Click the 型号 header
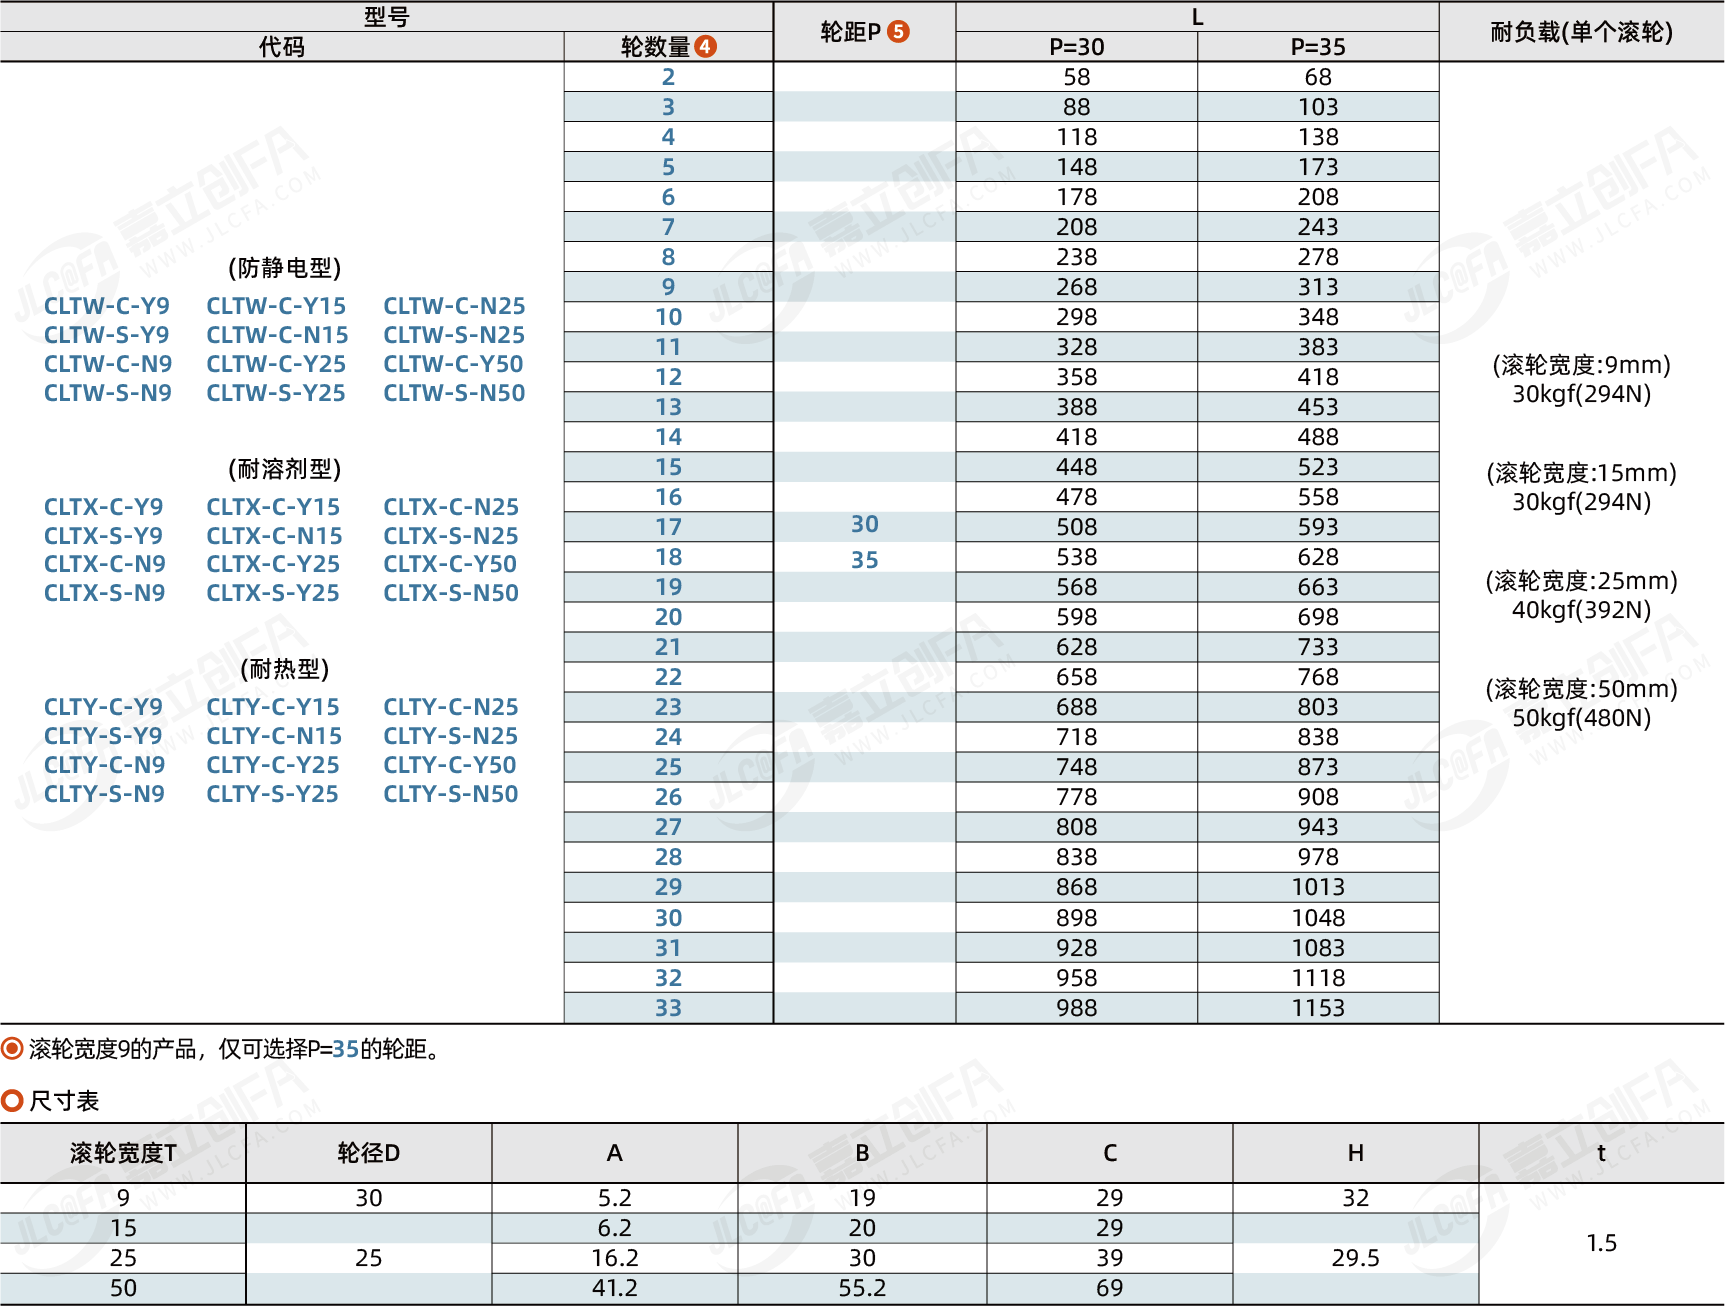This screenshot has width=1725, height=1306. pyautogui.click(x=387, y=17)
